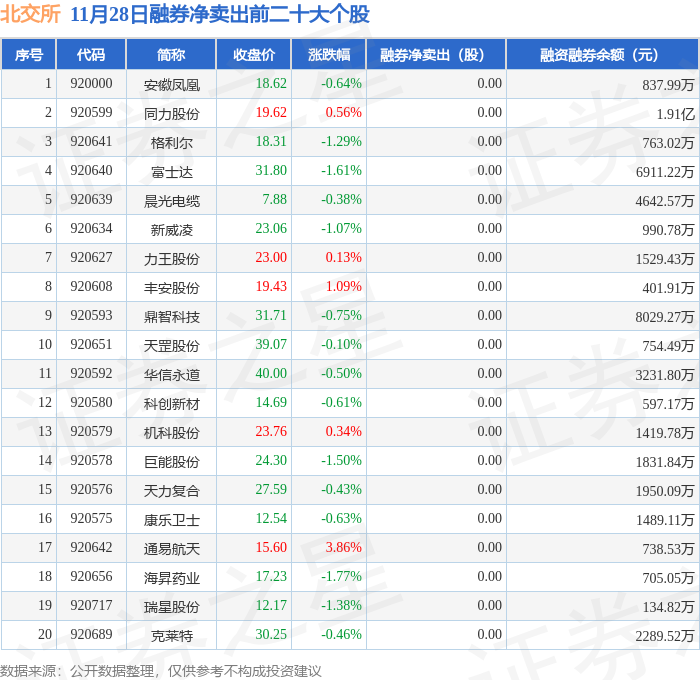Select the 克莱特 stock name
The image size is (700, 680).
171,636
